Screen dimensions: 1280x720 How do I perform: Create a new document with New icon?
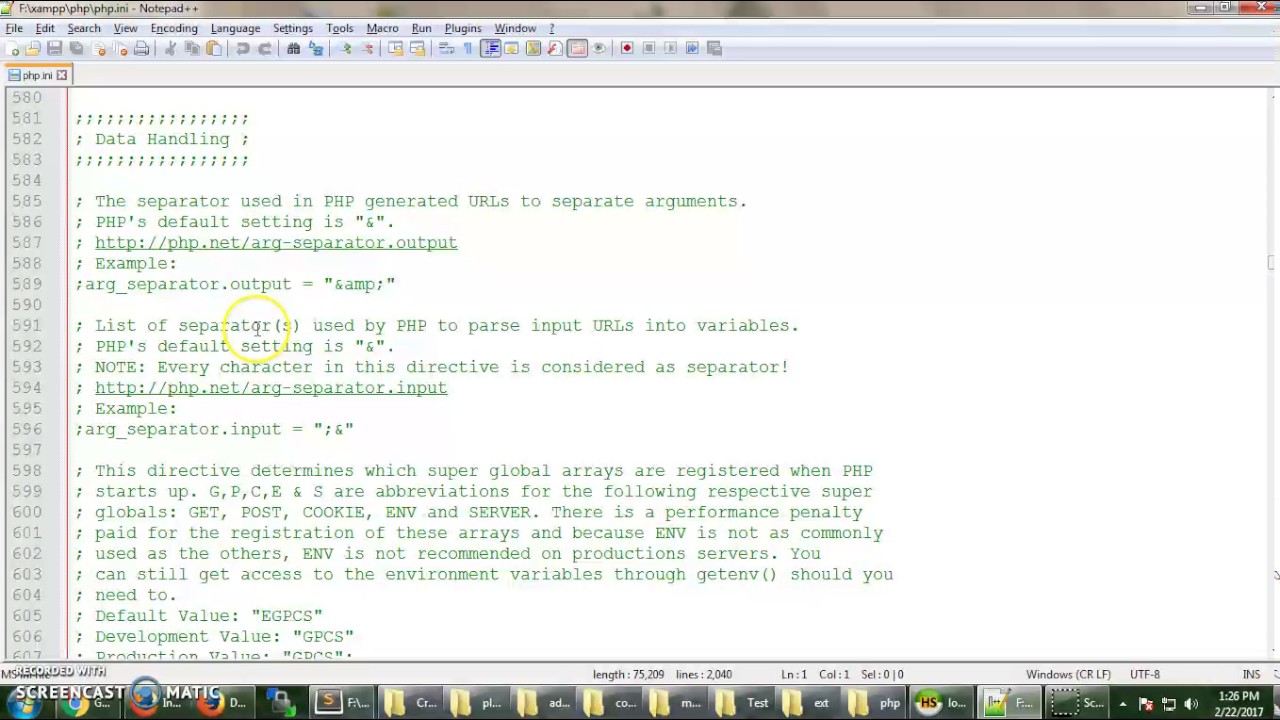14,48
